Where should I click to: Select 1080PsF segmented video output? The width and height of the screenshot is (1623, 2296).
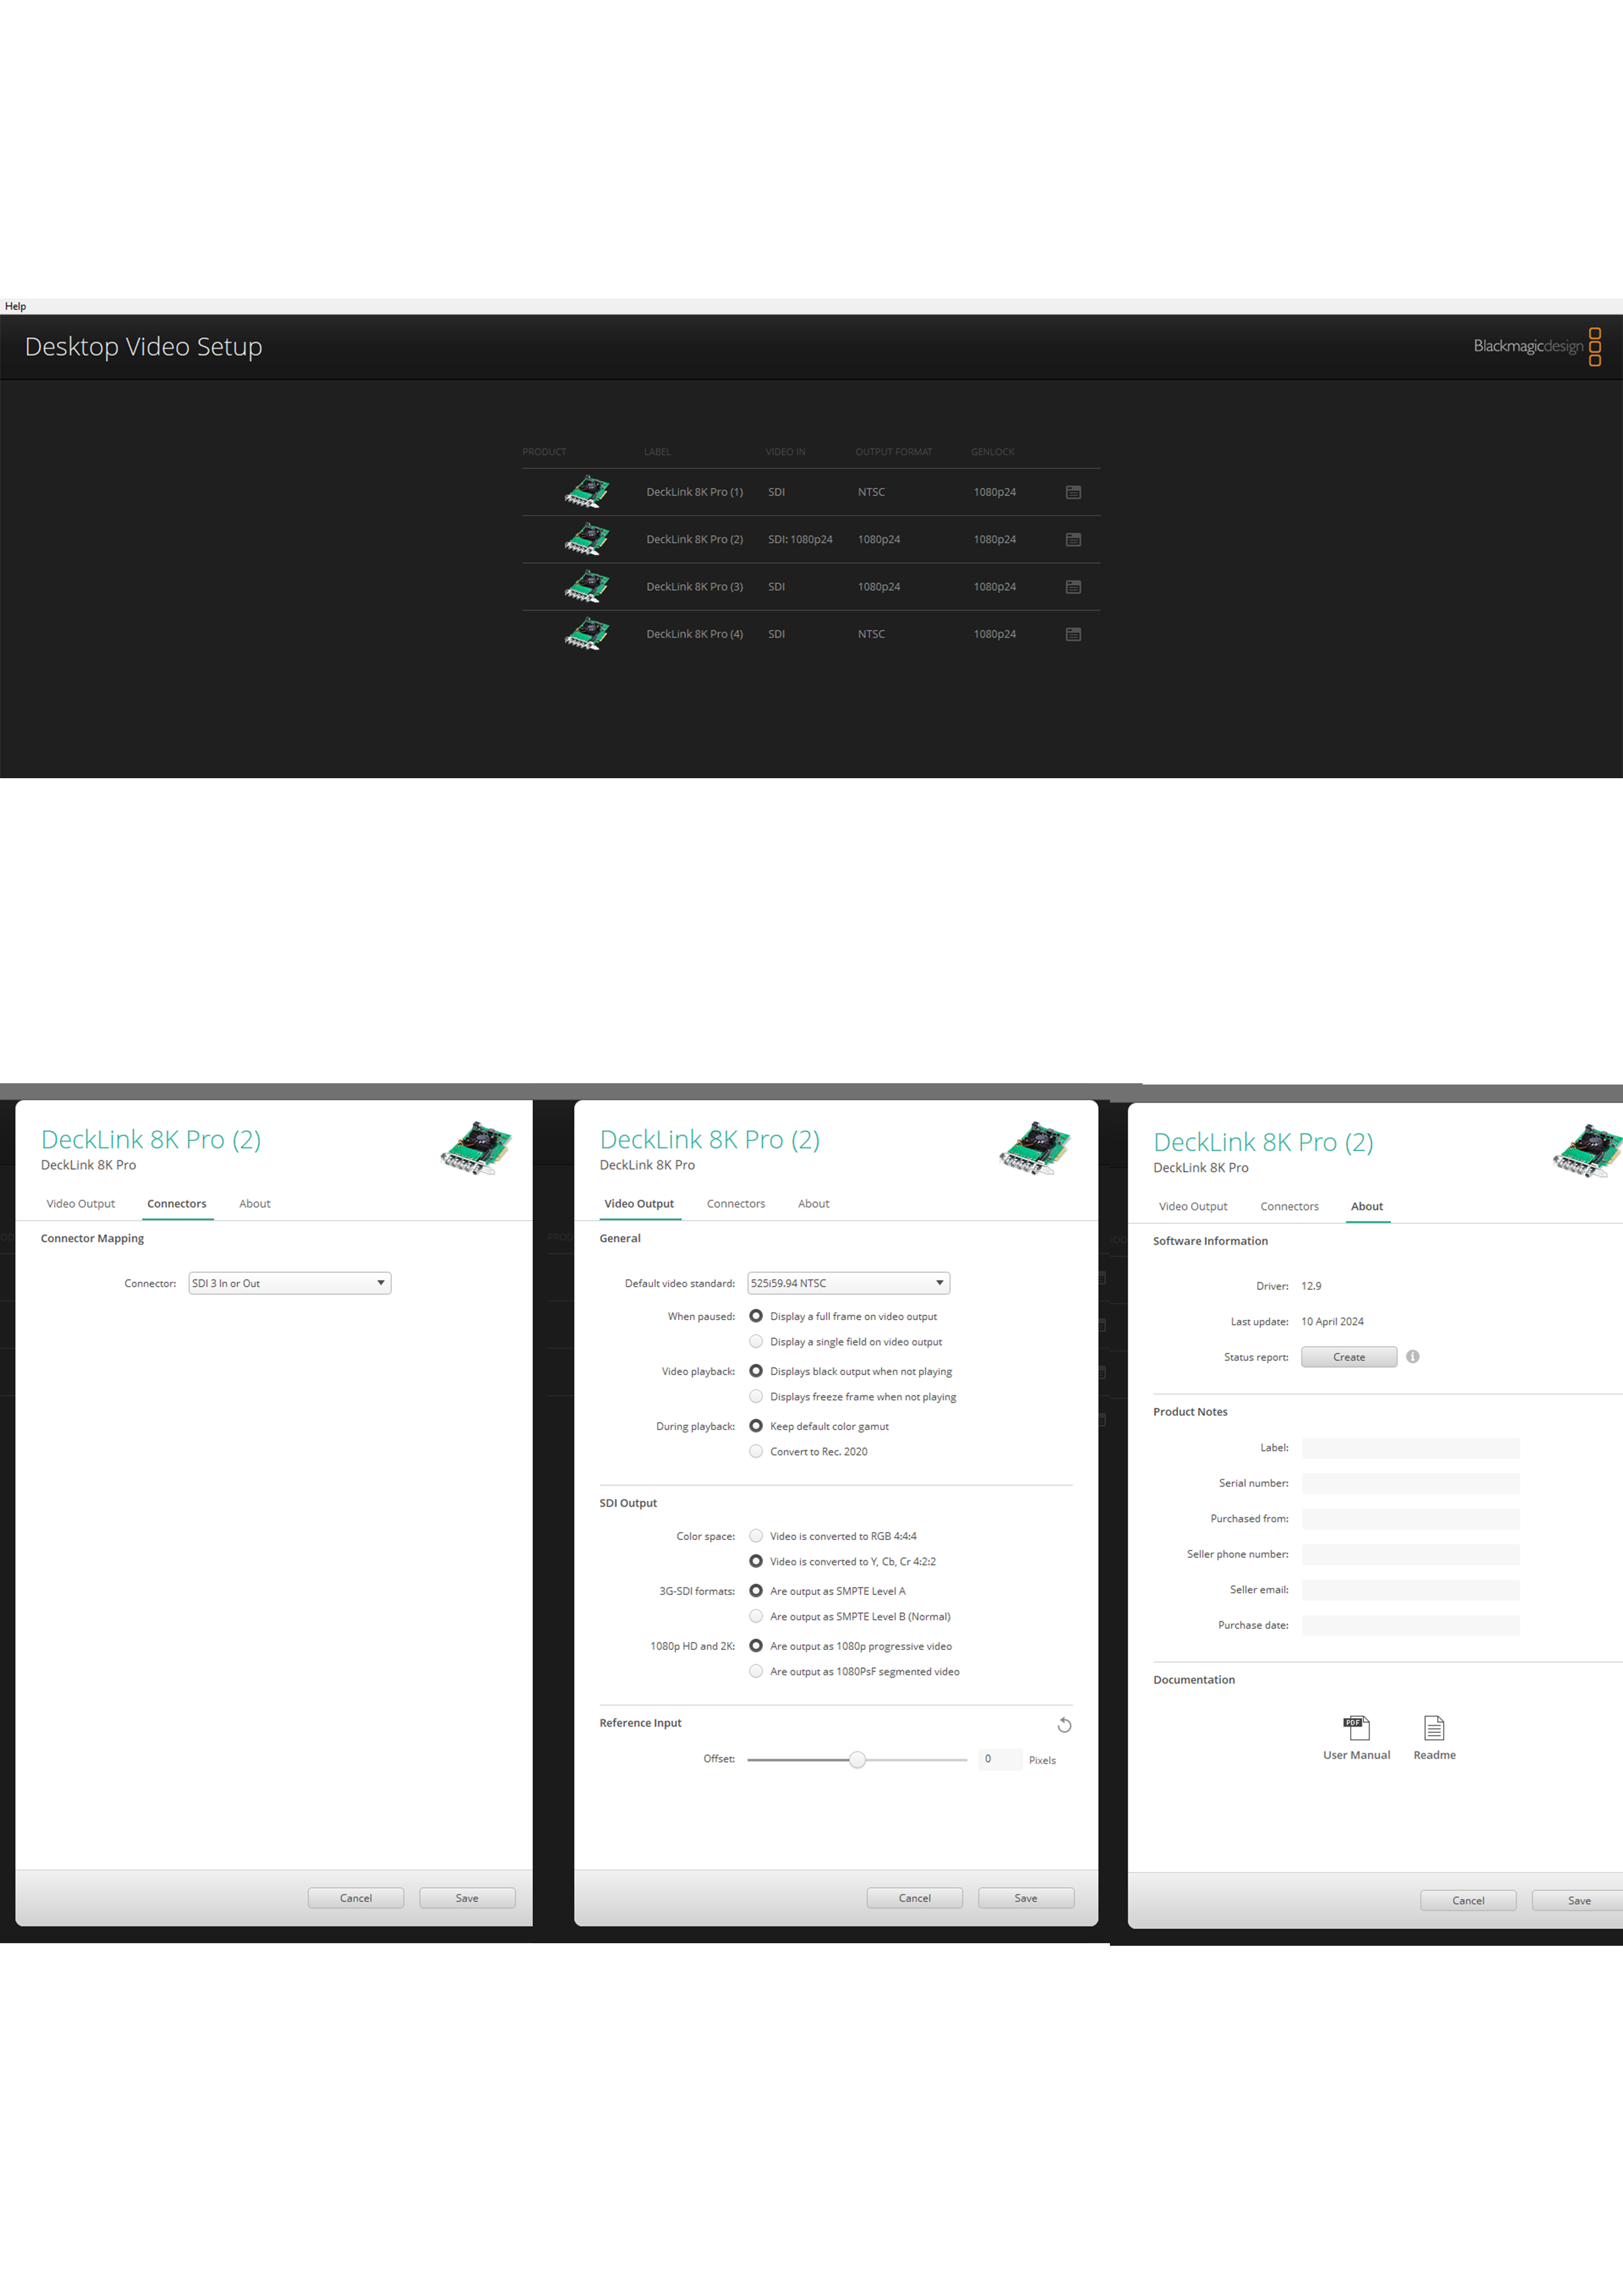(x=756, y=1672)
